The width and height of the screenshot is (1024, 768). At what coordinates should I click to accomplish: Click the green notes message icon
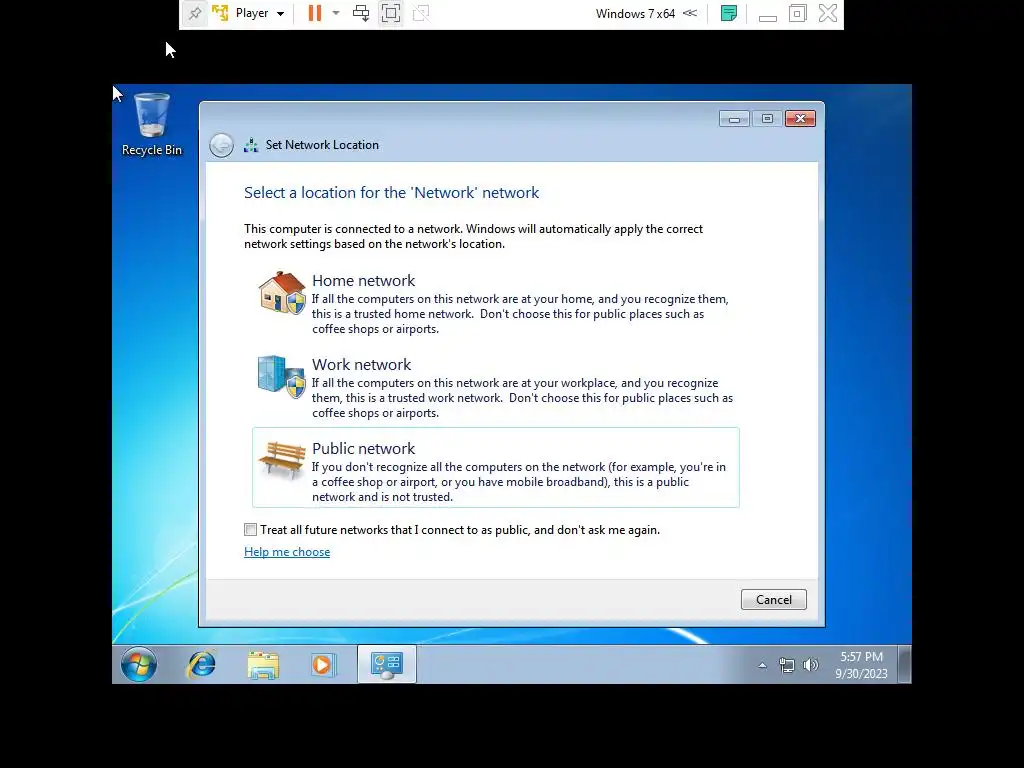[x=729, y=13]
